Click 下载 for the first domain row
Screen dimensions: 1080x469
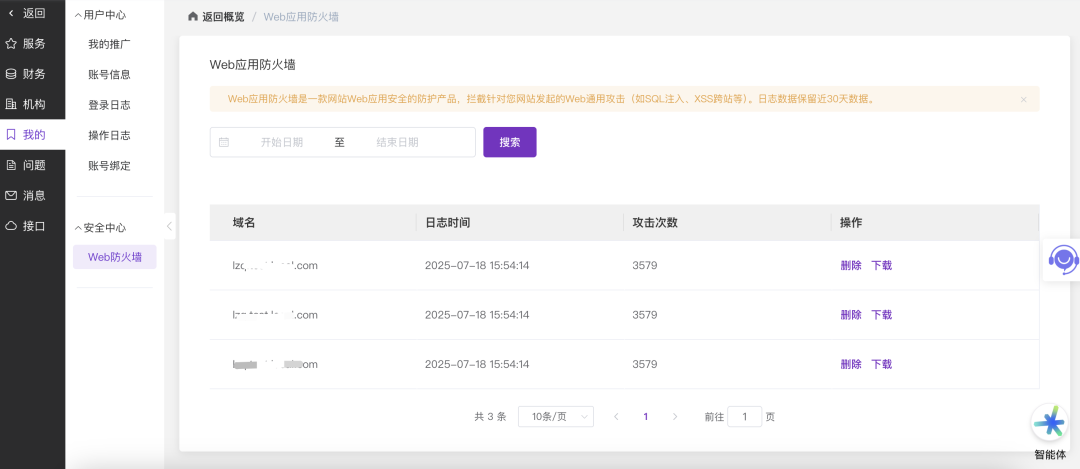click(x=881, y=266)
